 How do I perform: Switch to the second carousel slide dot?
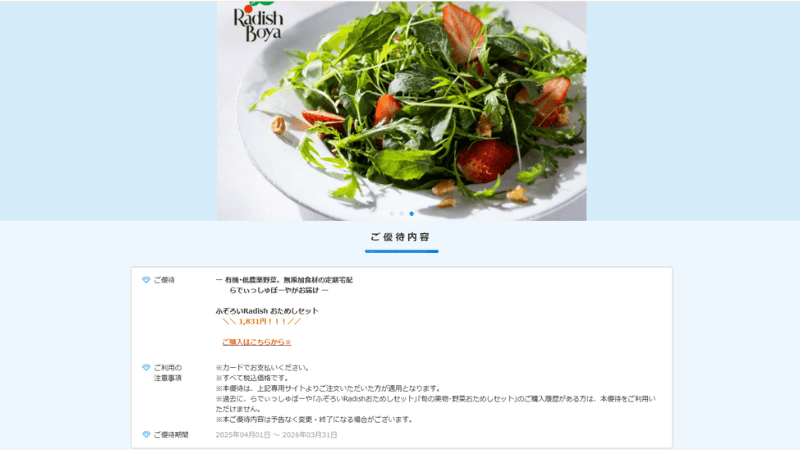pyautogui.click(x=402, y=214)
